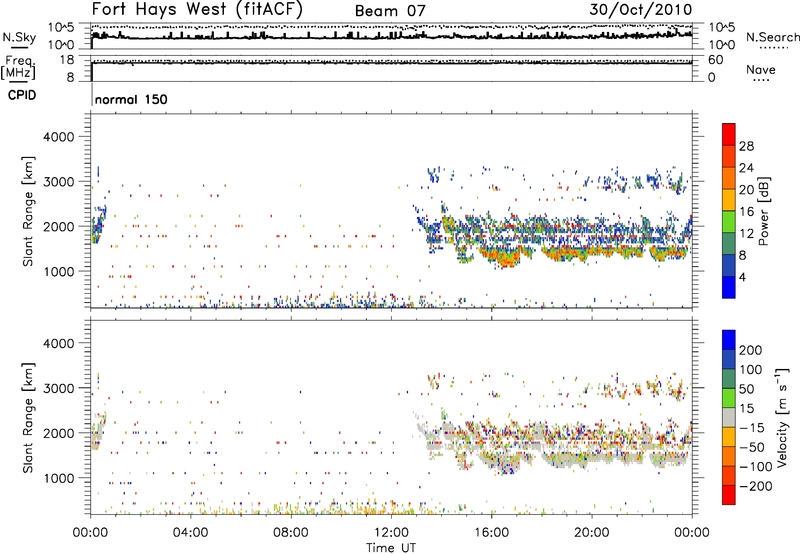Click the "Beam 07" label
Viewport: 800px width, 554px height.
tap(390, 11)
